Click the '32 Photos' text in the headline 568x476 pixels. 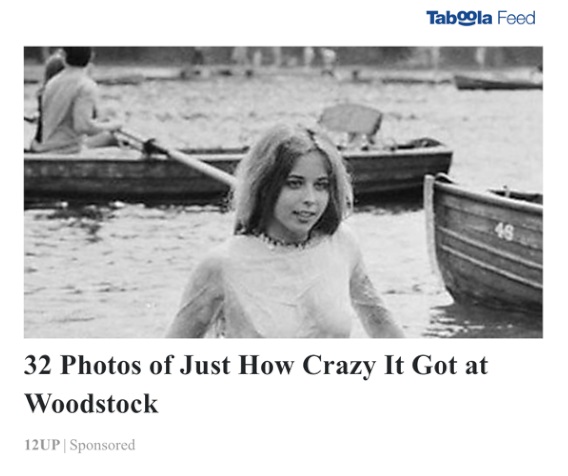click(83, 365)
